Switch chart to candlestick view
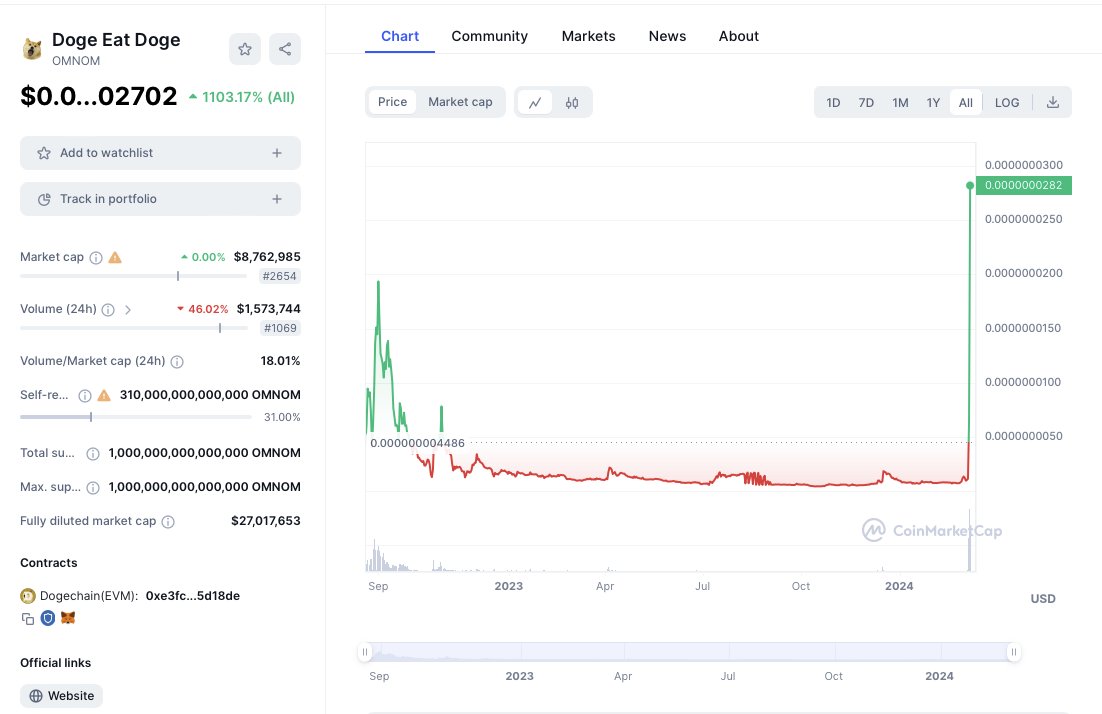 (570, 101)
